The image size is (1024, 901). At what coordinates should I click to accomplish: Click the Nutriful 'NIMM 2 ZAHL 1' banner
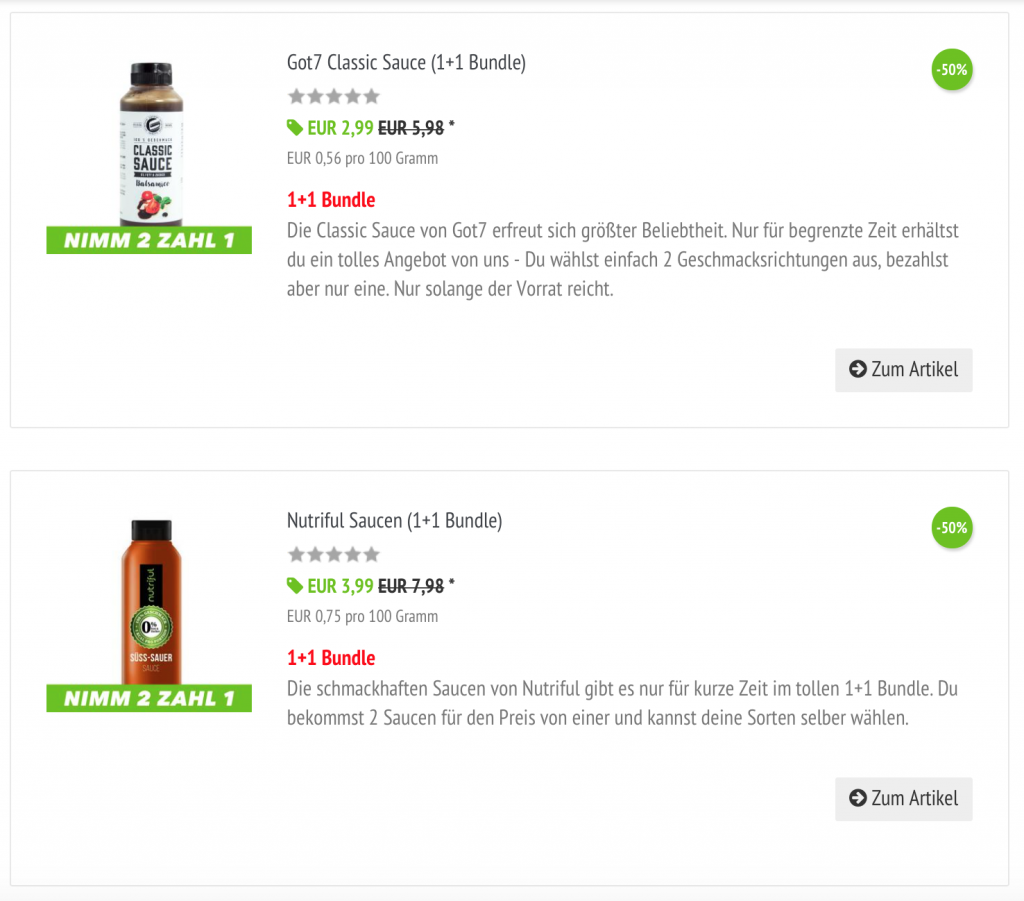149,699
